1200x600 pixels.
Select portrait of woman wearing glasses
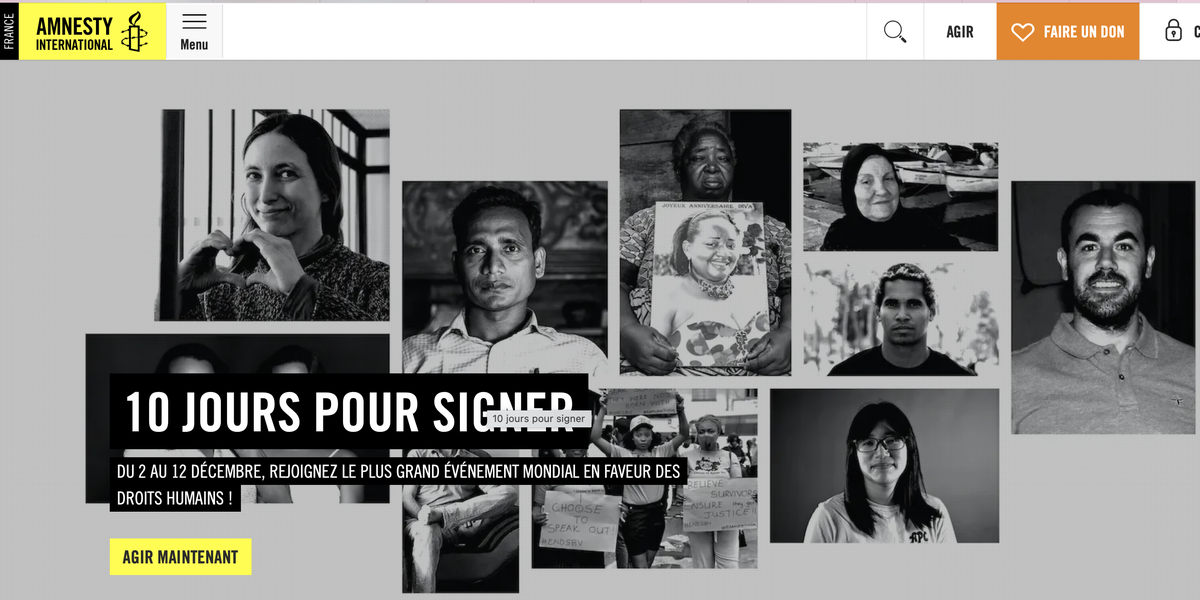pos(884,466)
